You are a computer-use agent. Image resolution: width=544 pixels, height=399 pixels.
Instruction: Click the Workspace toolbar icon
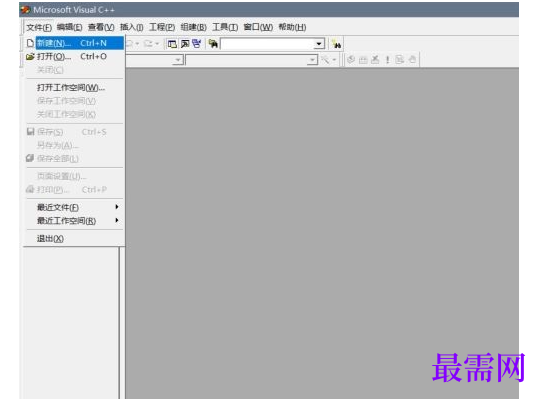coord(172,44)
